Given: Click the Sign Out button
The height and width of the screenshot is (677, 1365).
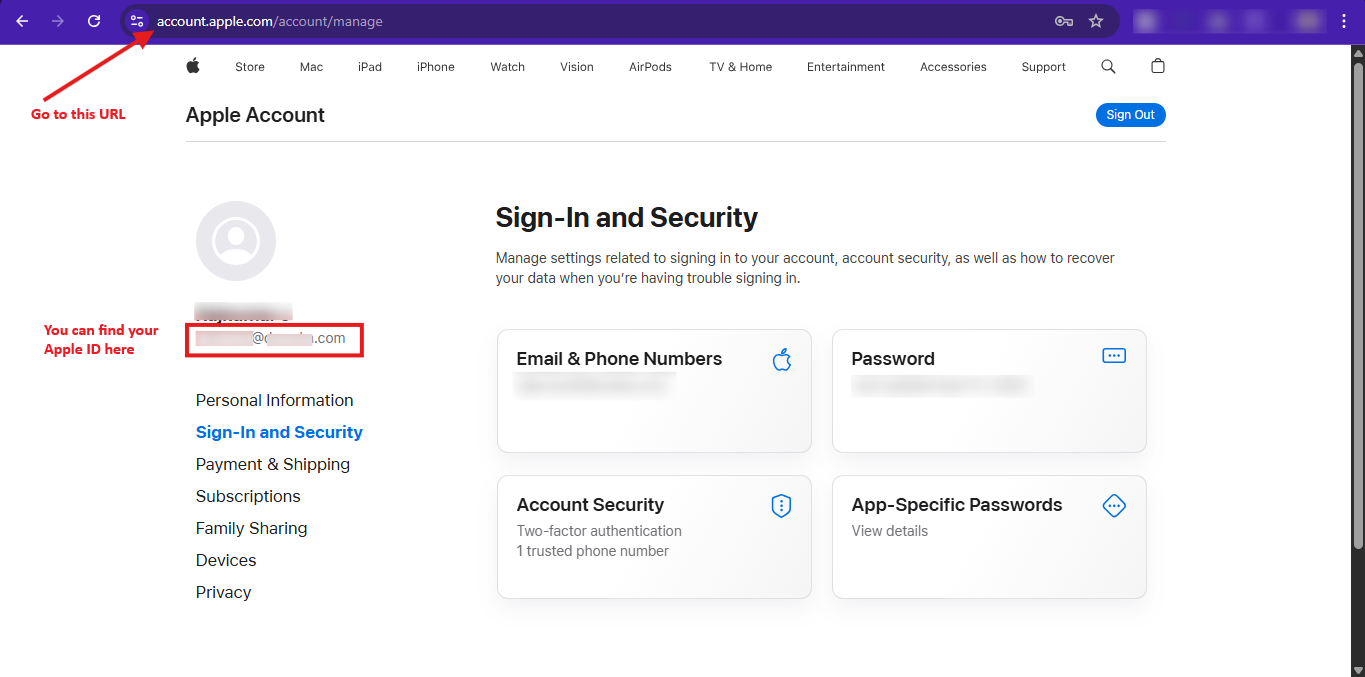Looking at the screenshot, I should point(1130,115).
